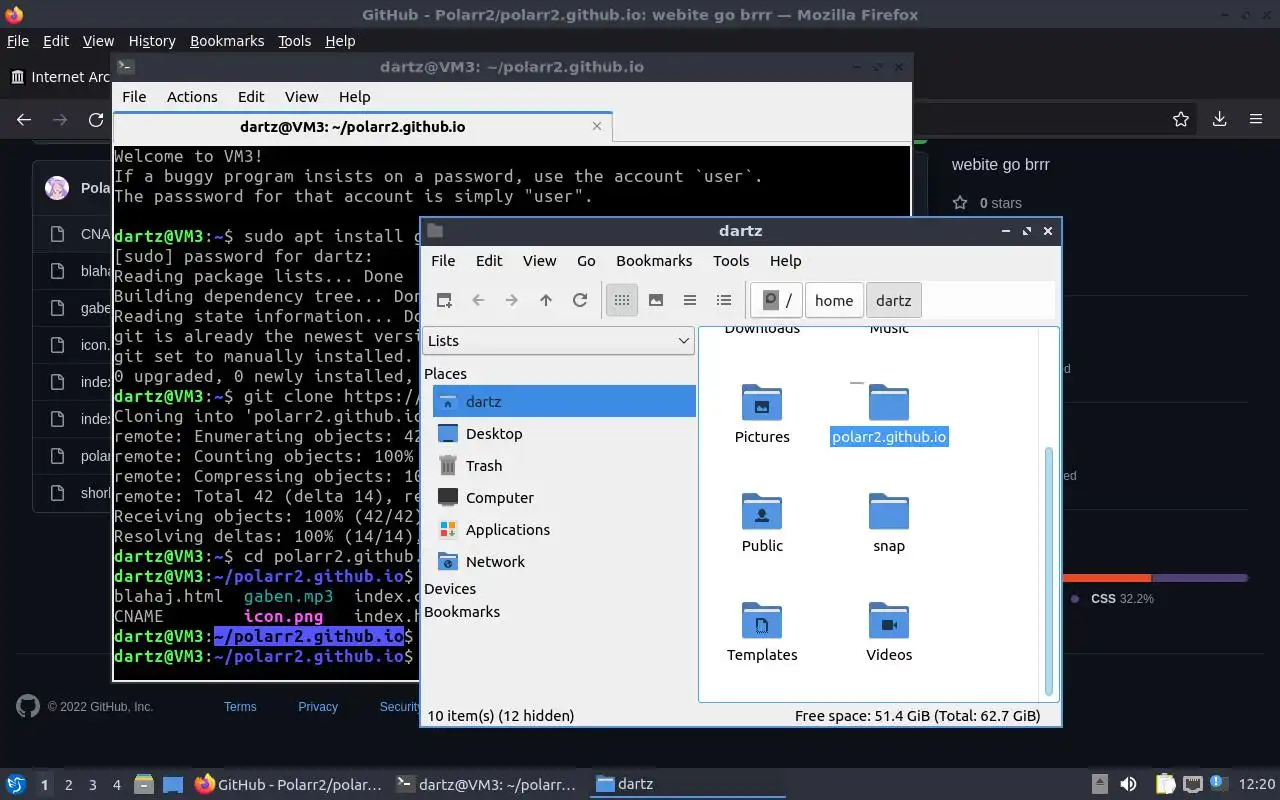Click the orange language bar segment

1107,578
